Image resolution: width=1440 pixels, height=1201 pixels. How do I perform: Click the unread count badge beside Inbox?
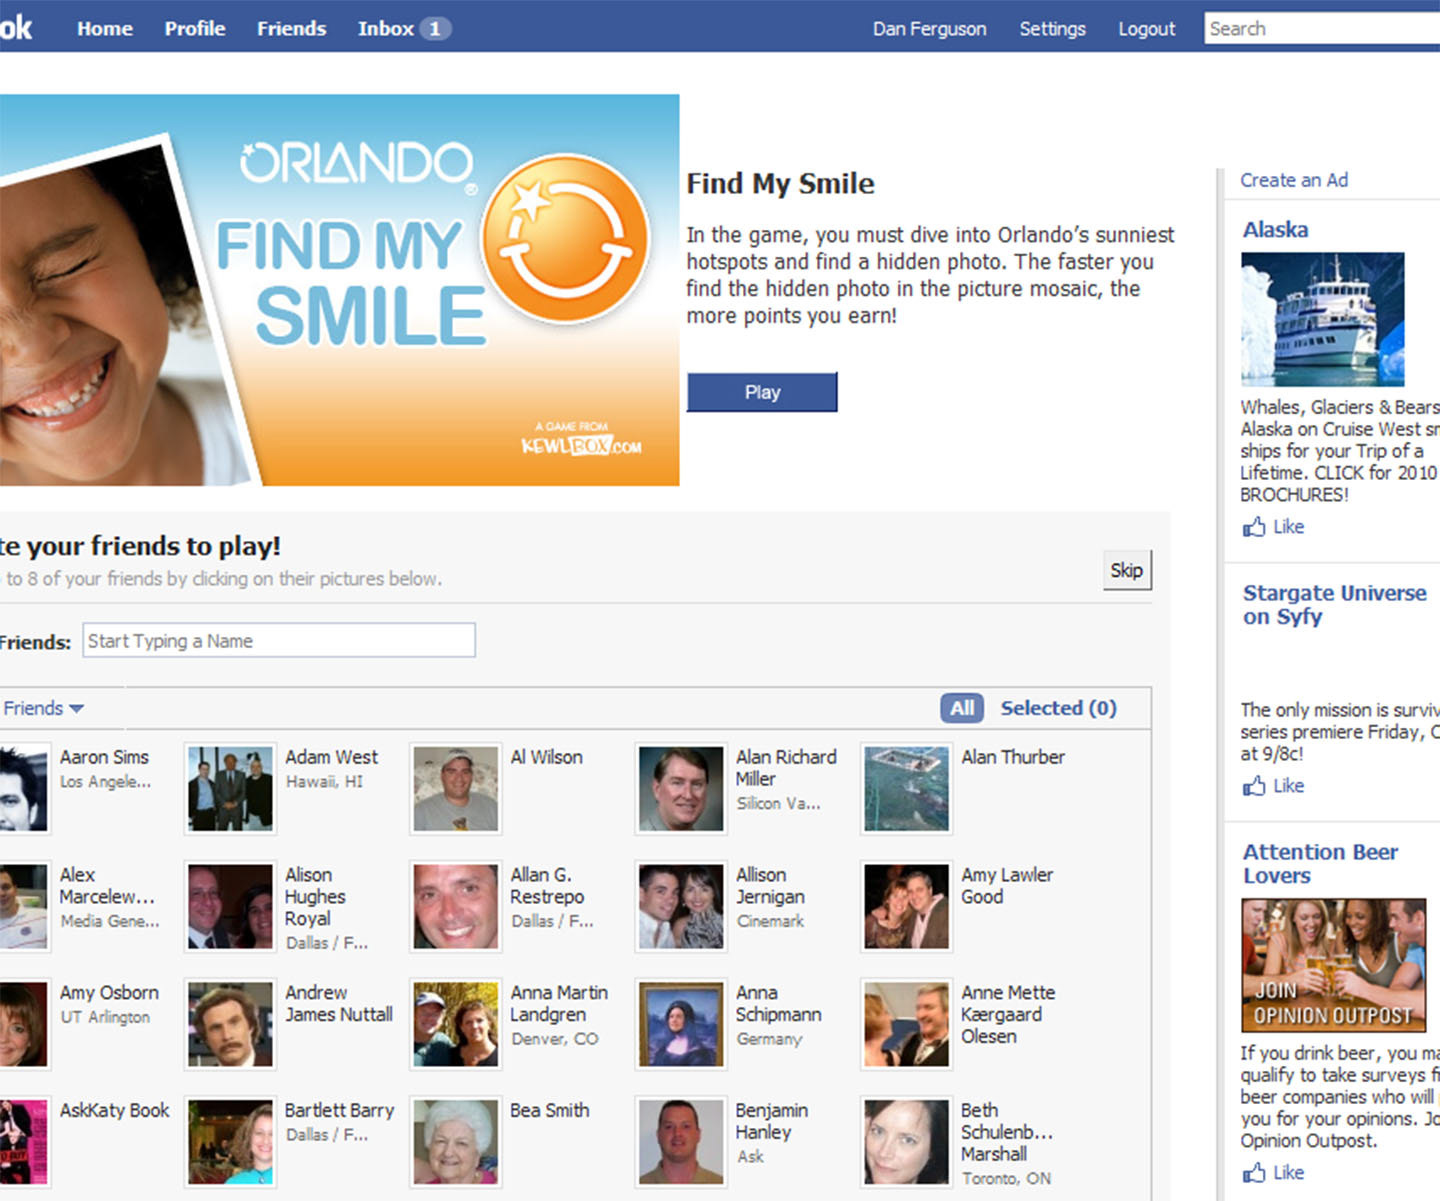coord(435,29)
